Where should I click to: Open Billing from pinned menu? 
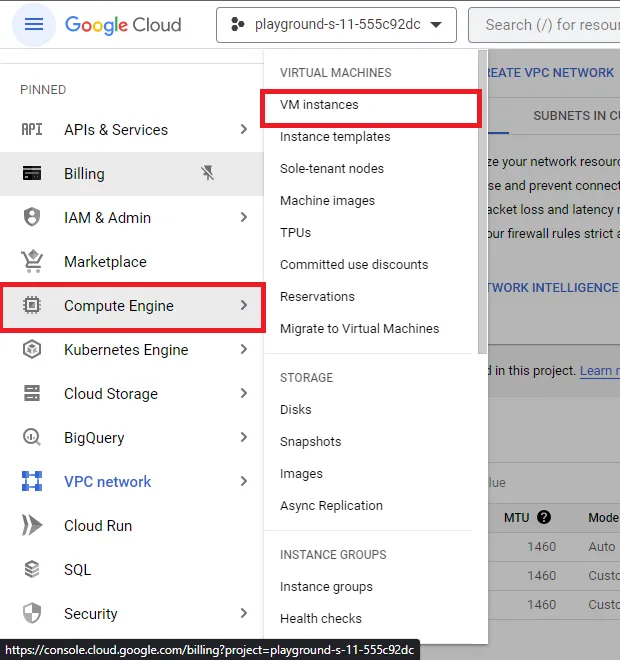pyautogui.click(x=132, y=173)
